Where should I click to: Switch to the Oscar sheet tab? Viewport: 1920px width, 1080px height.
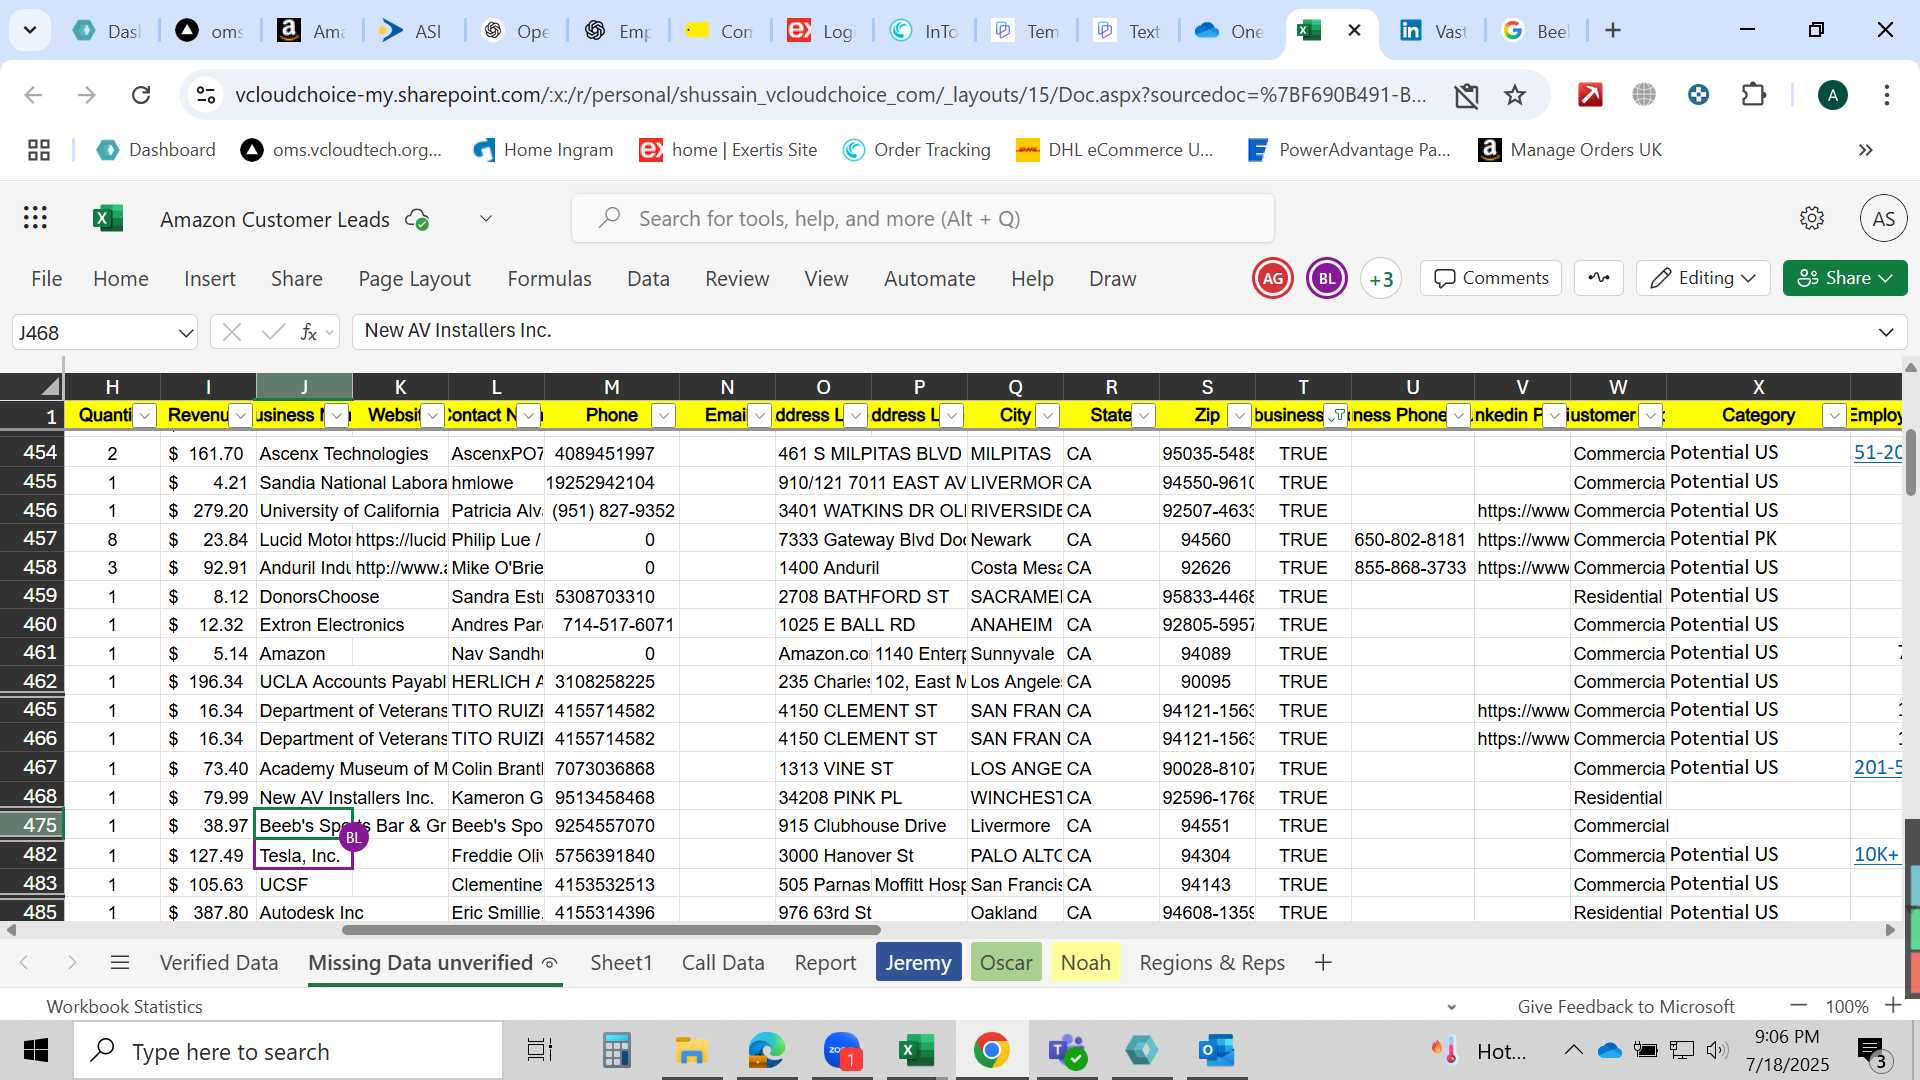click(1006, 963)
